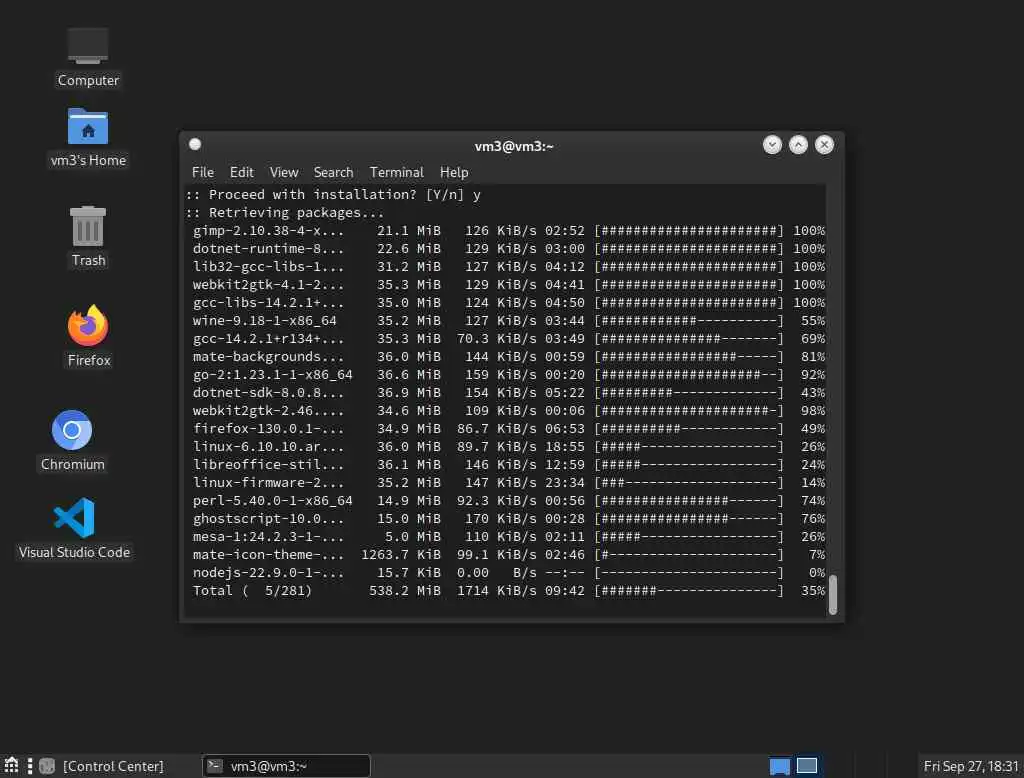Click the go-2:1.23.1 package name
The image size is (1024, 778).
click(272, 374)
